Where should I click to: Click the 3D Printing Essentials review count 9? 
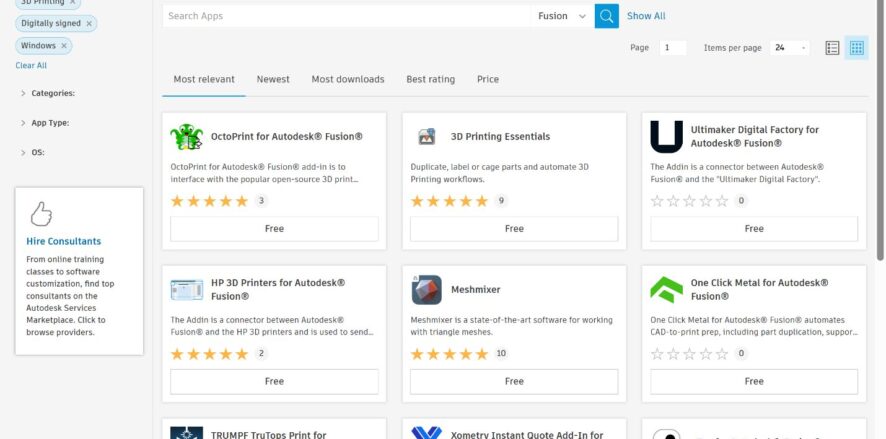(x=501, y=201)
